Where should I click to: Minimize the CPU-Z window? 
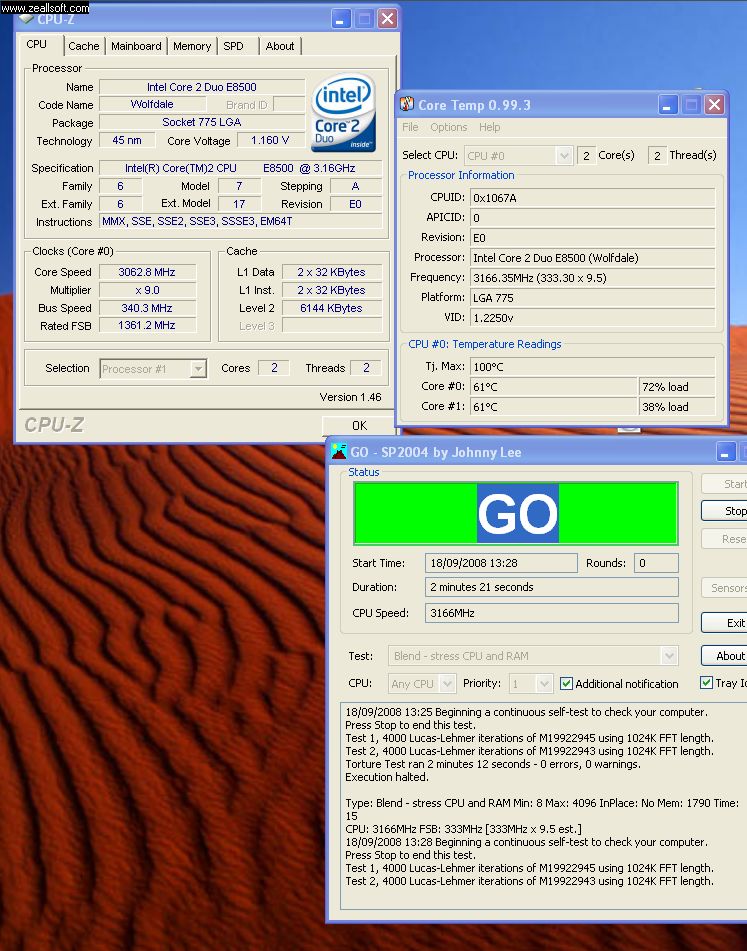[341, 18]
